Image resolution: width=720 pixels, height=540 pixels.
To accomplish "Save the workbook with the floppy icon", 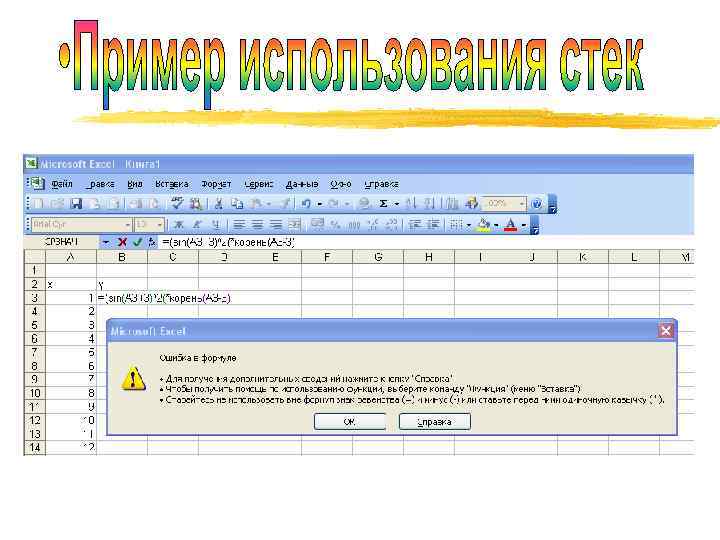I will (x=76, y=203).
